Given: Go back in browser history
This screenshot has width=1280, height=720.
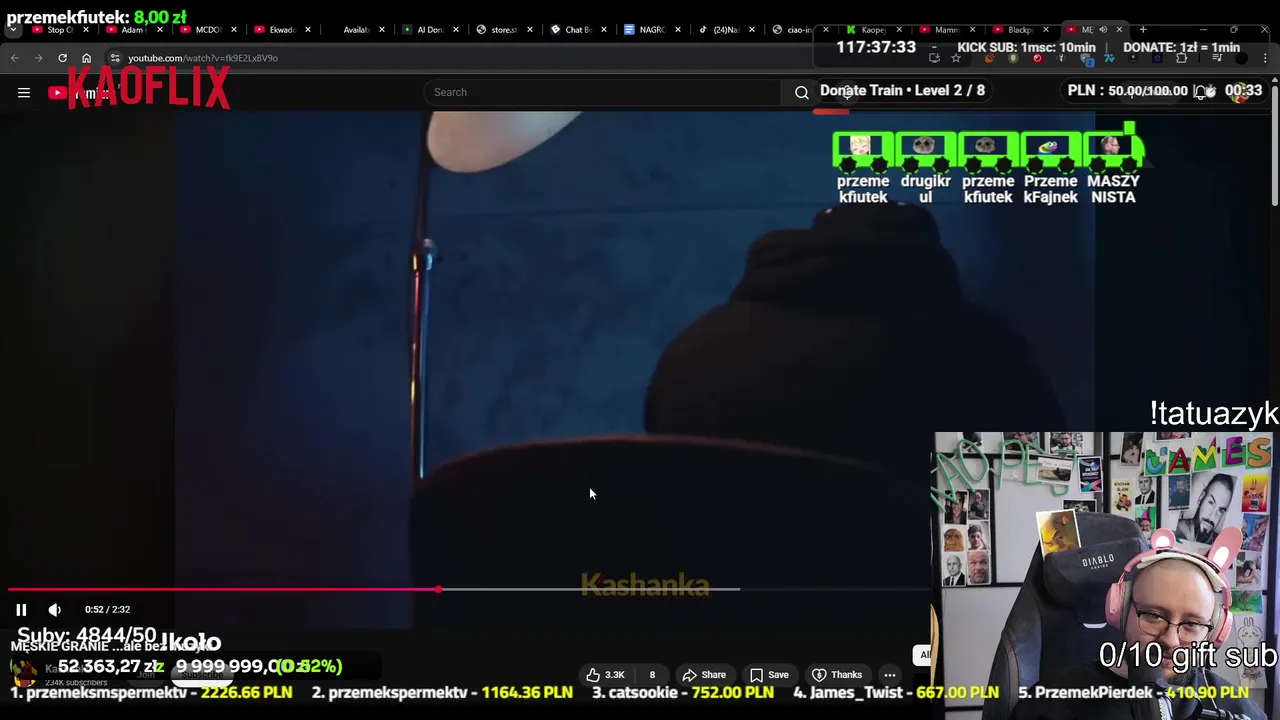Looking at the screenshot, I should pos(15,58).
